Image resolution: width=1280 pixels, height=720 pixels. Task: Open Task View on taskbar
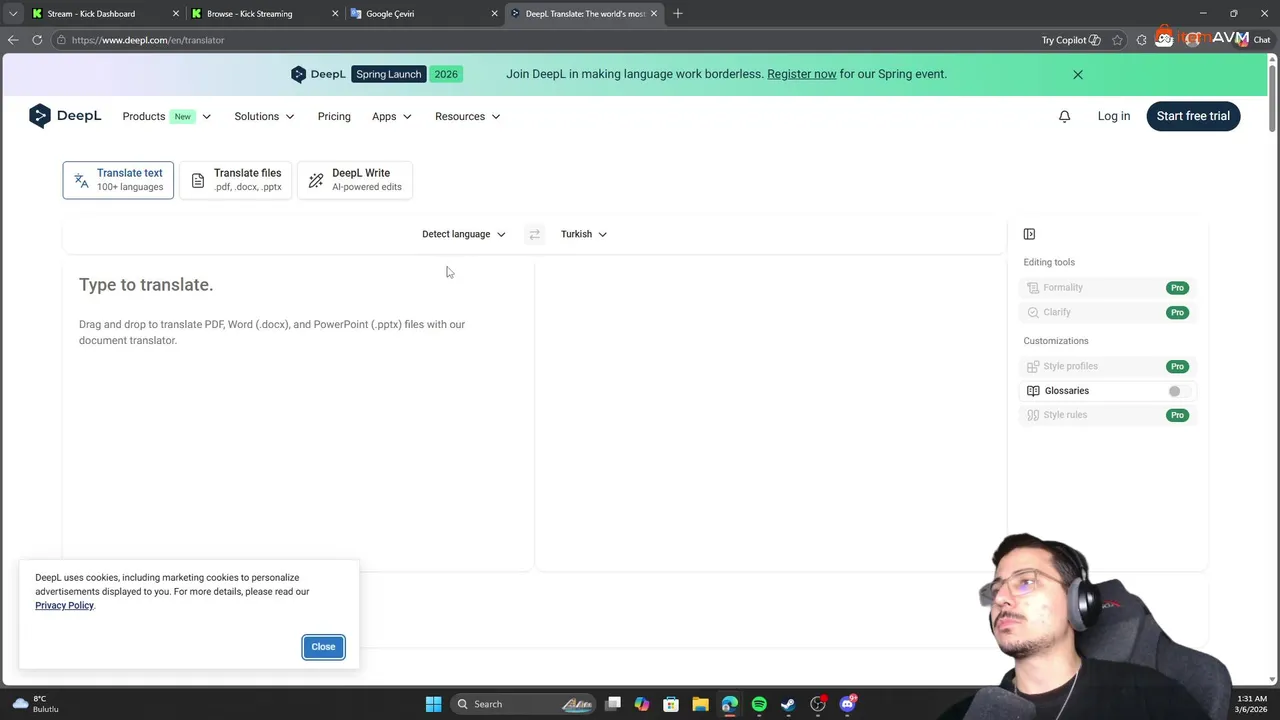coord(613,704)
